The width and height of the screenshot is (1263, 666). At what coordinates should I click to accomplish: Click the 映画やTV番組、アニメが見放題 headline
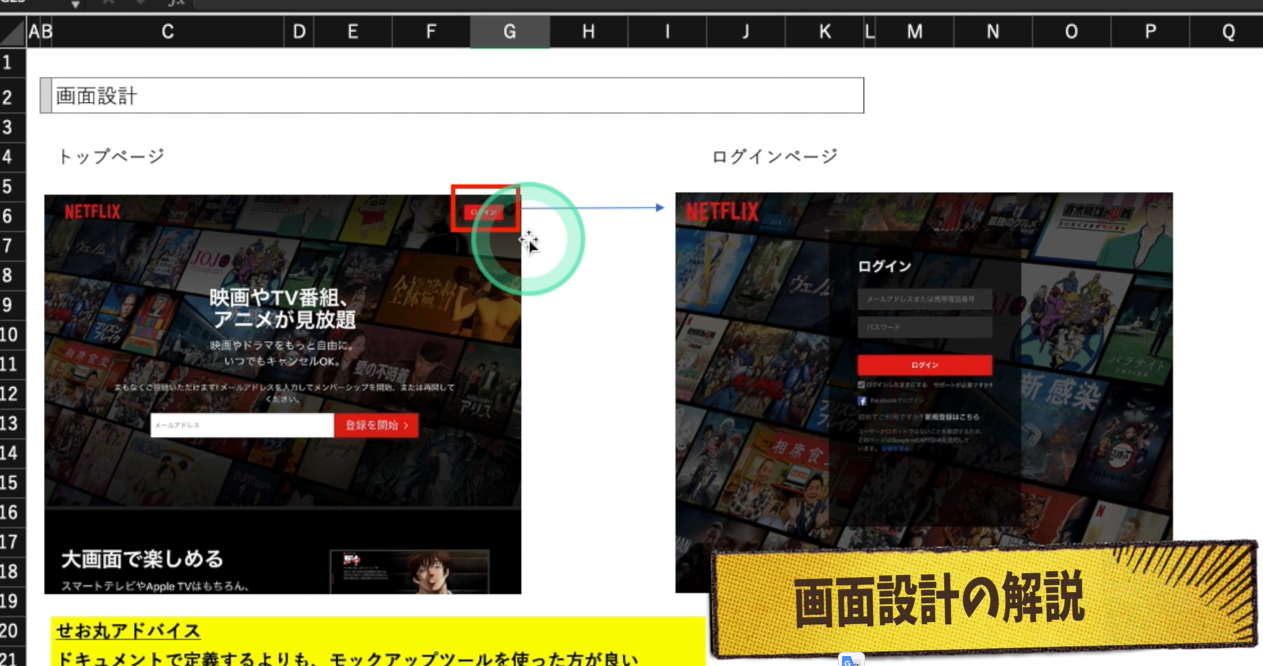[x=283, y=308]
